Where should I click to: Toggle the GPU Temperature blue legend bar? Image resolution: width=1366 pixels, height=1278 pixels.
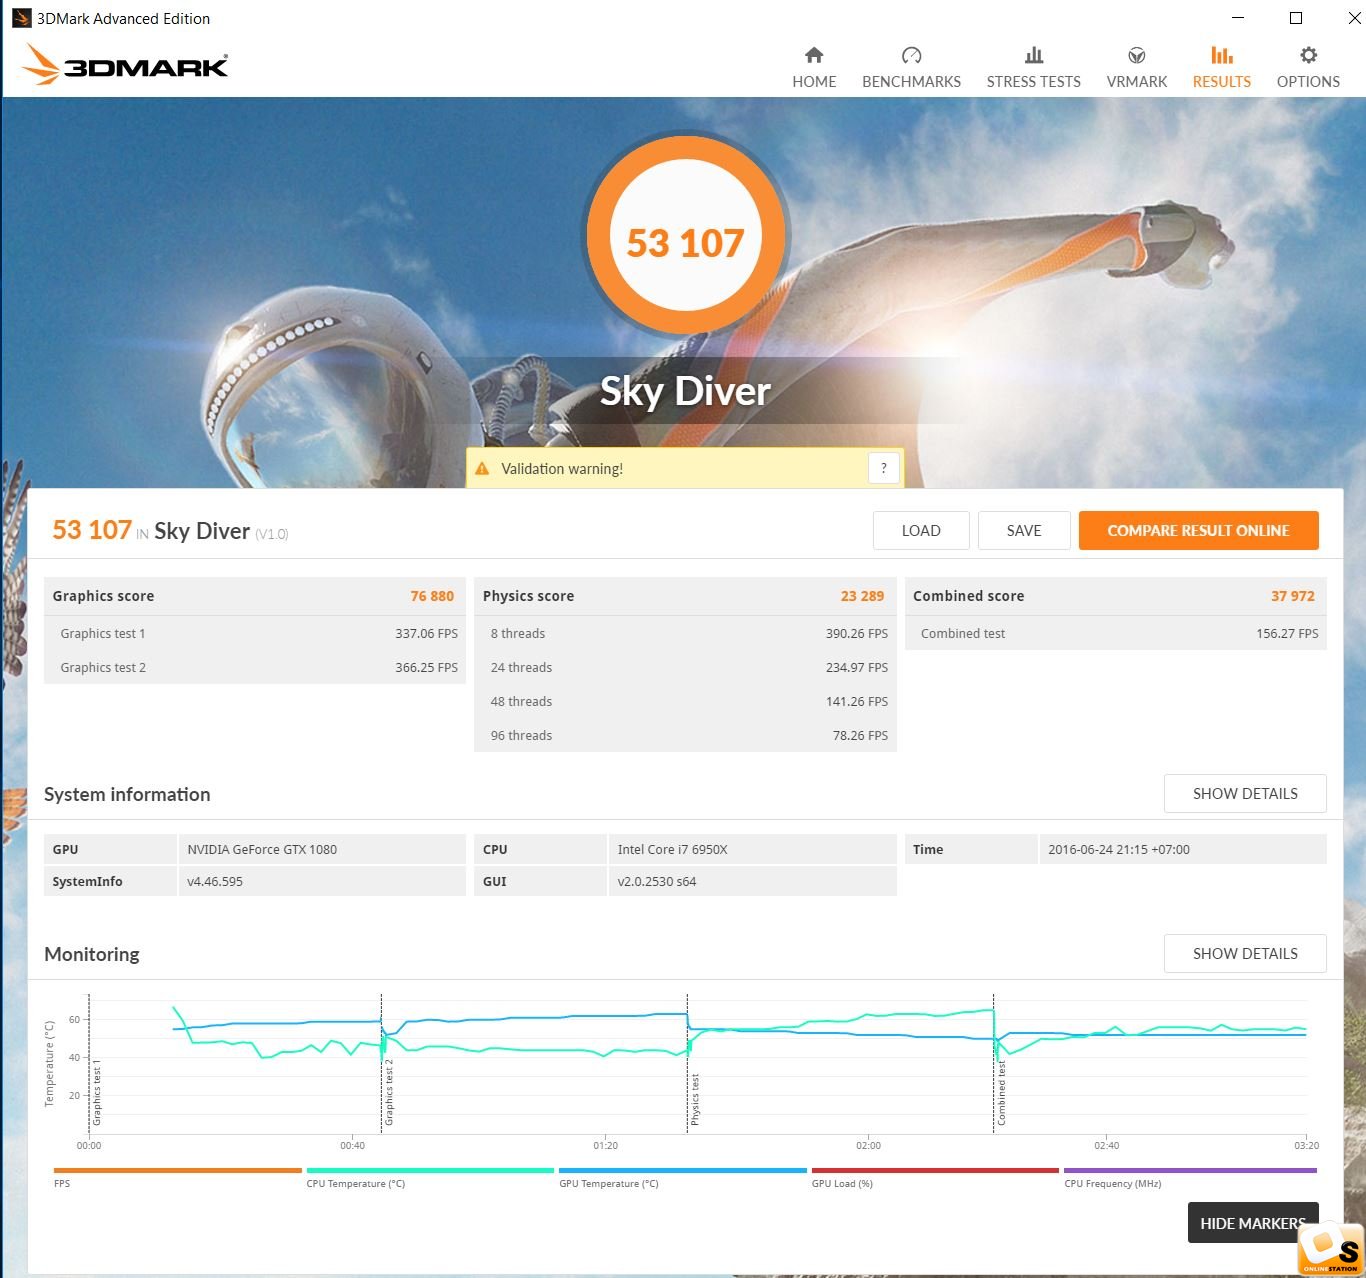(683, 1170)
